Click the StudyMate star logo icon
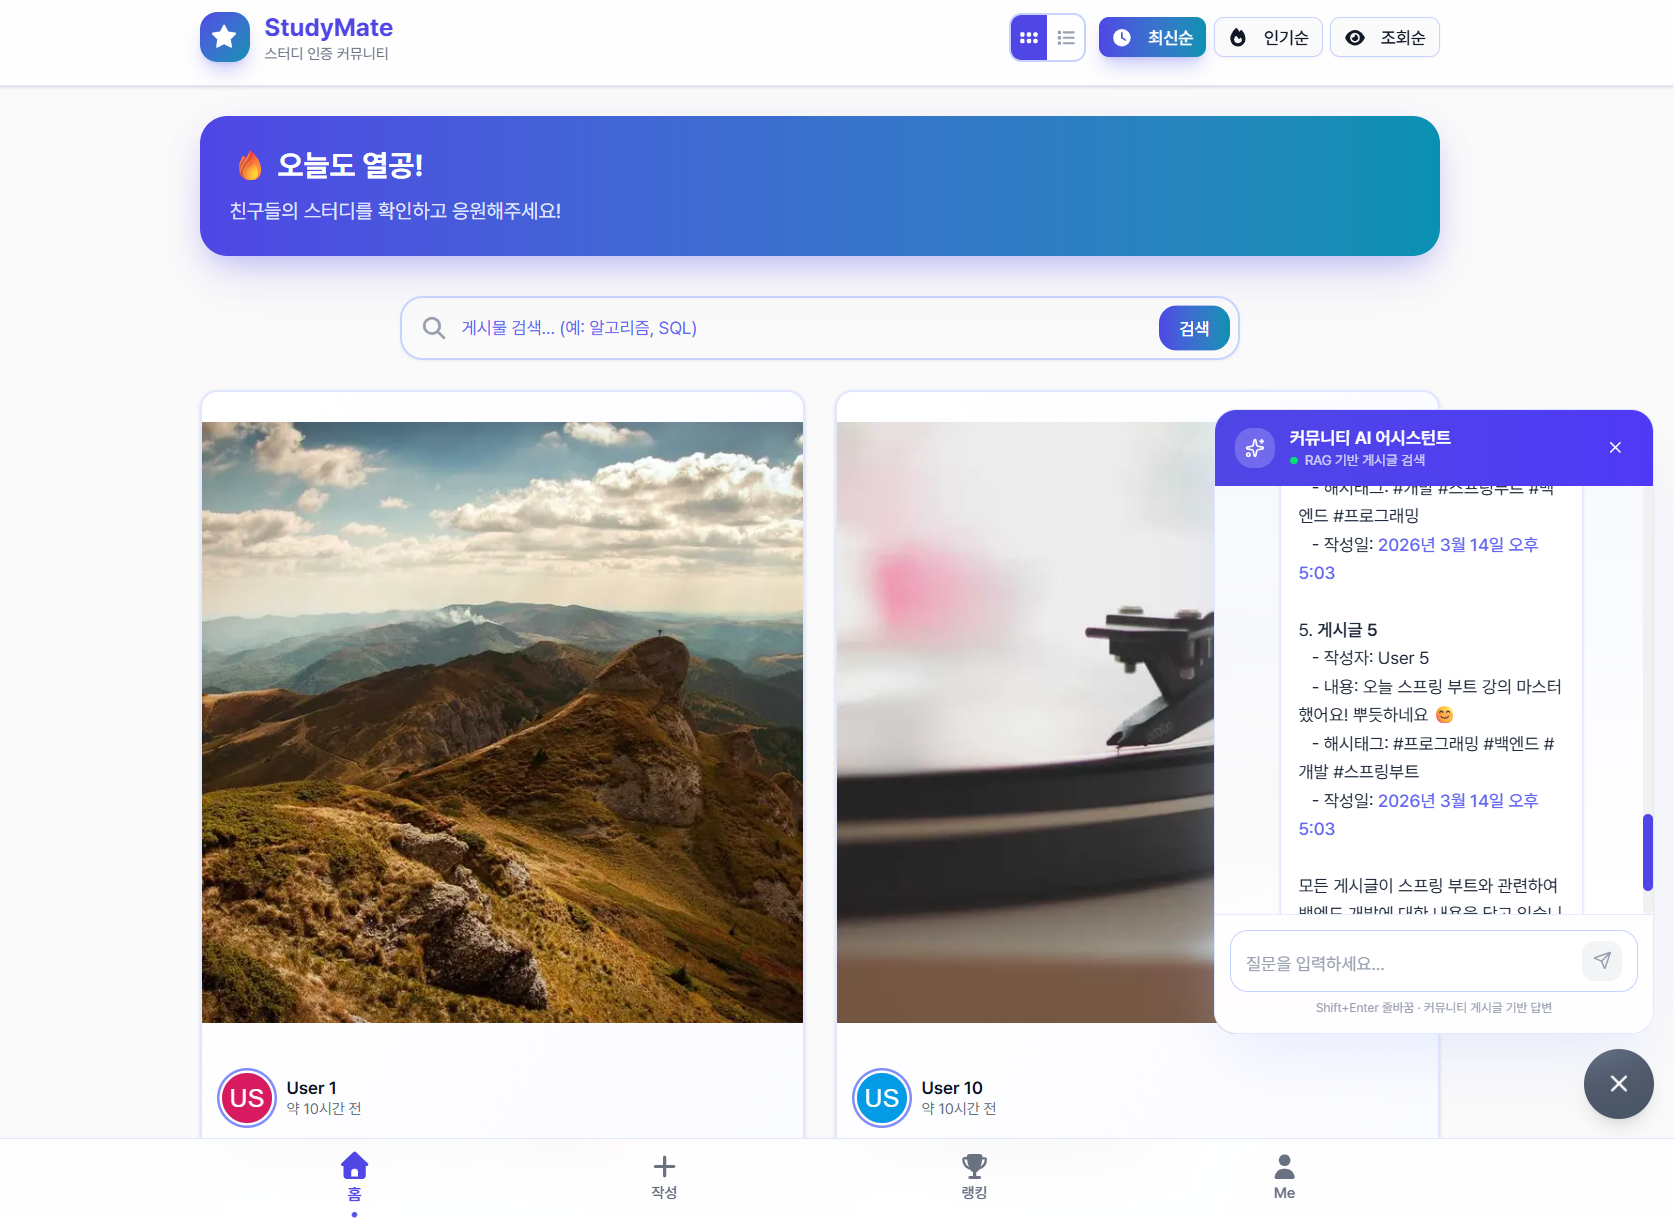The height and width of the screenshot is (1218, 1674). [x=225, y=37]
